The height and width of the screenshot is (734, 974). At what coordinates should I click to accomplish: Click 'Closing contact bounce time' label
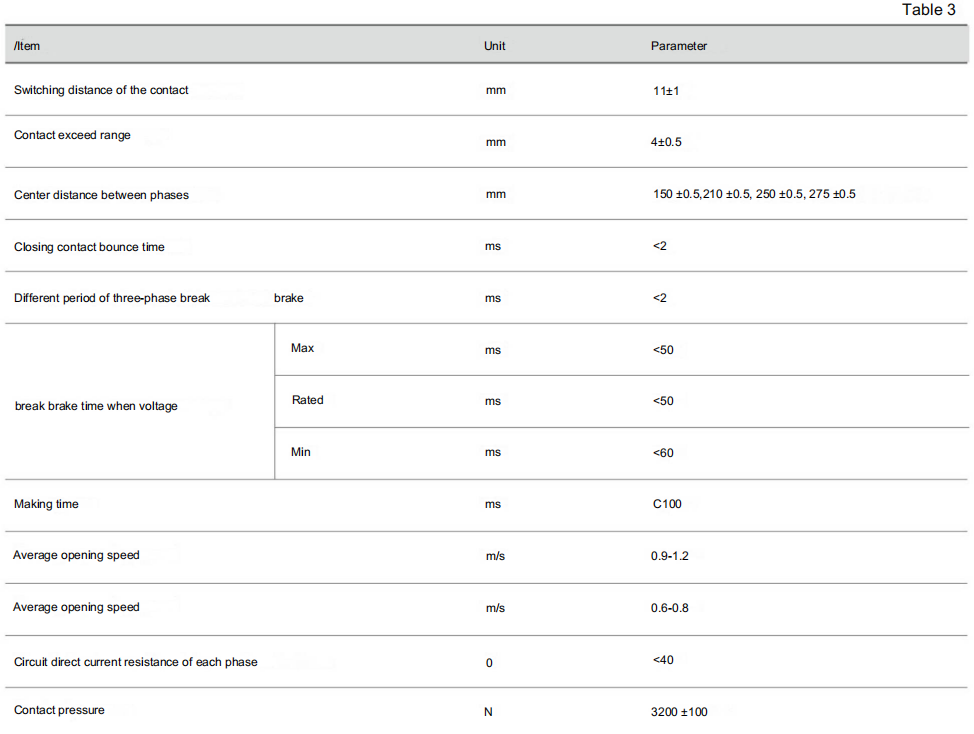tap(89, 247)
